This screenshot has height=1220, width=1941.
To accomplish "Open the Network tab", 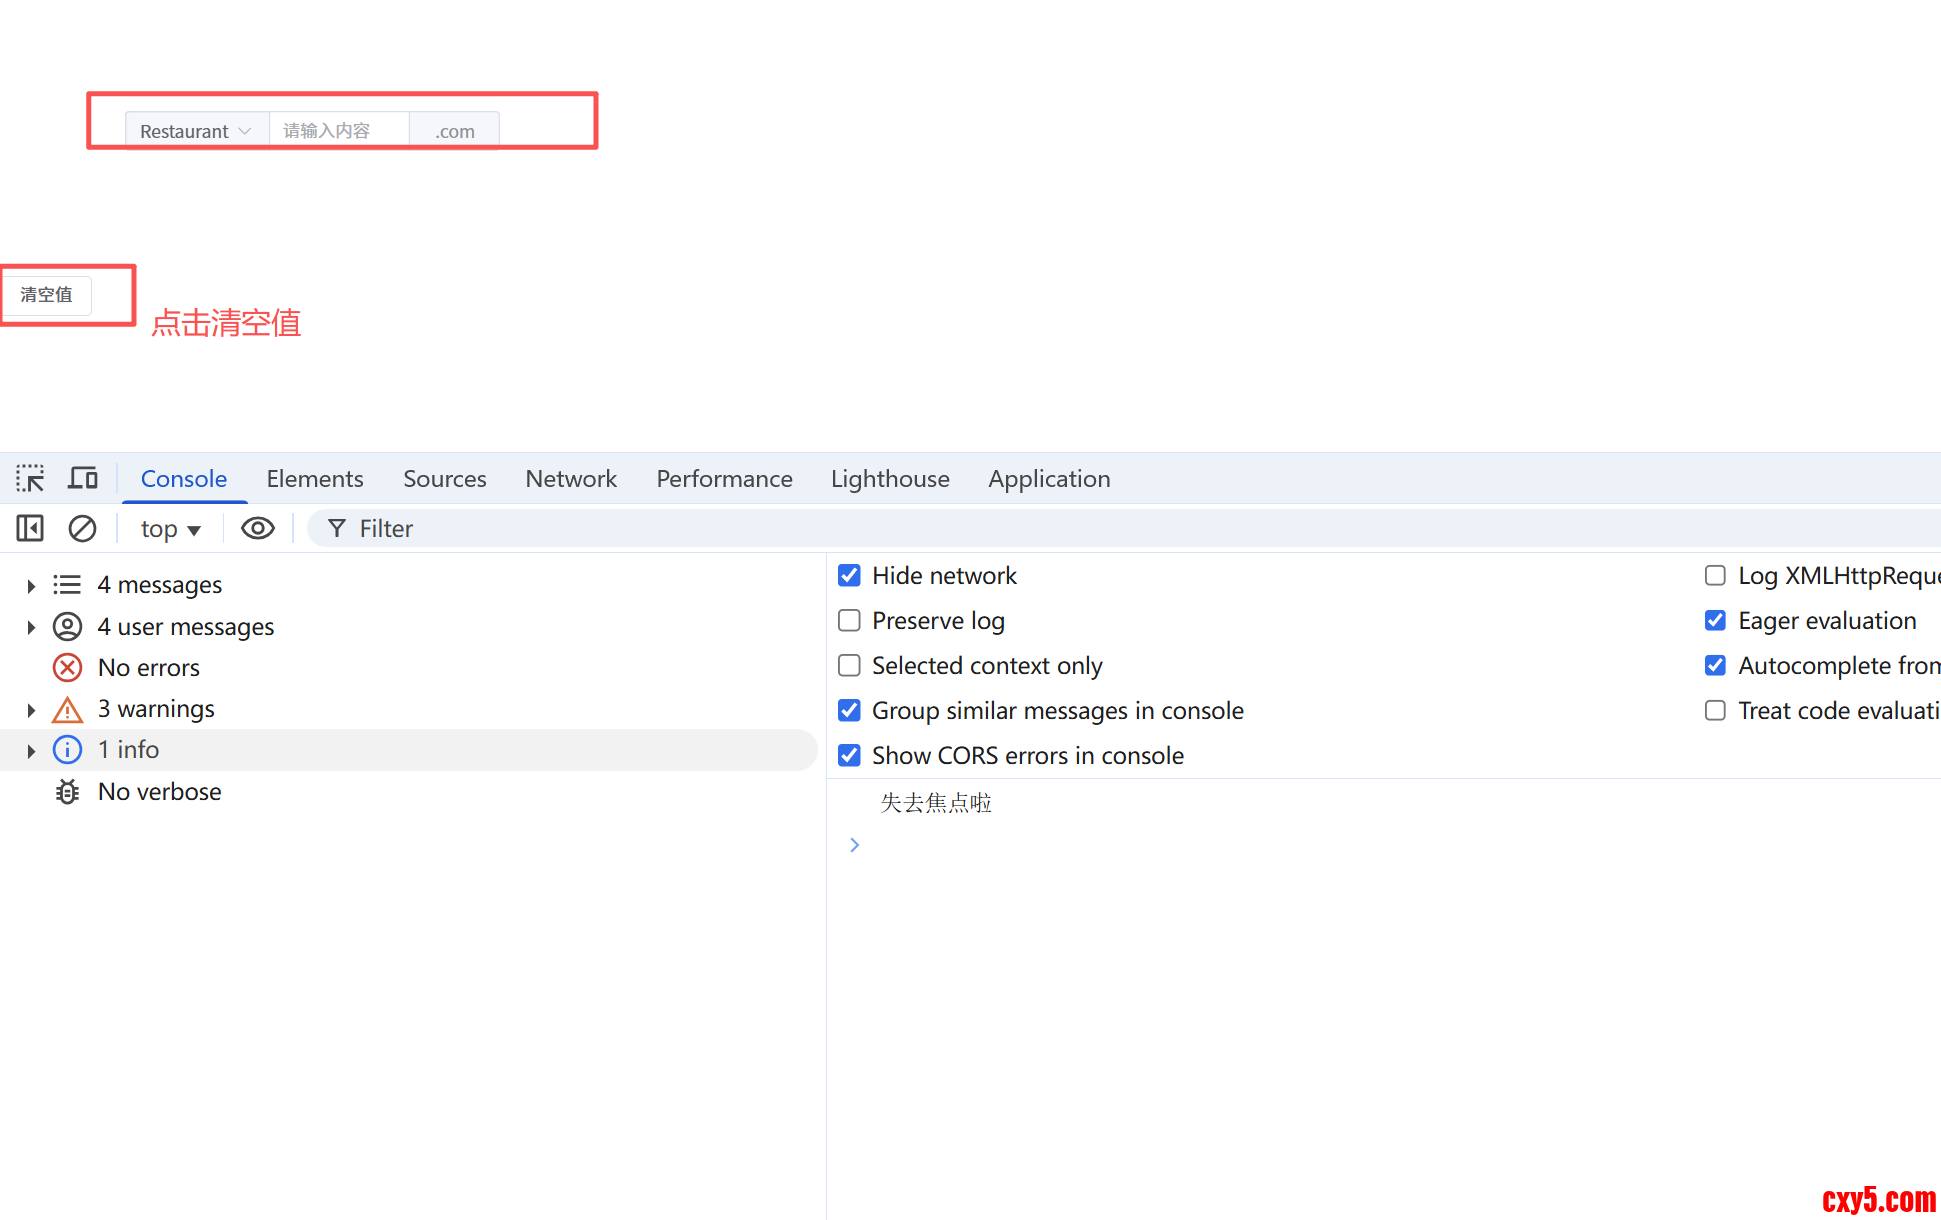I will (x=571, y=479).
